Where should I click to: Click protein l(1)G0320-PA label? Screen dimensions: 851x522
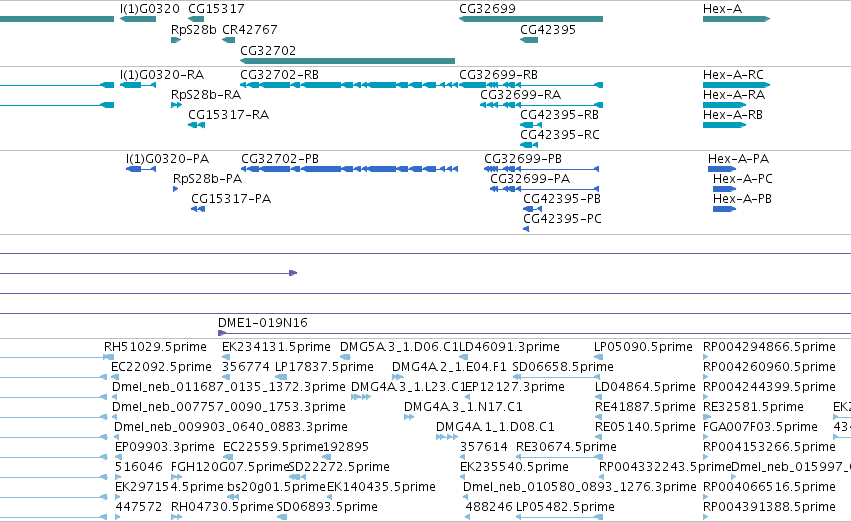[x=168, y=158]
